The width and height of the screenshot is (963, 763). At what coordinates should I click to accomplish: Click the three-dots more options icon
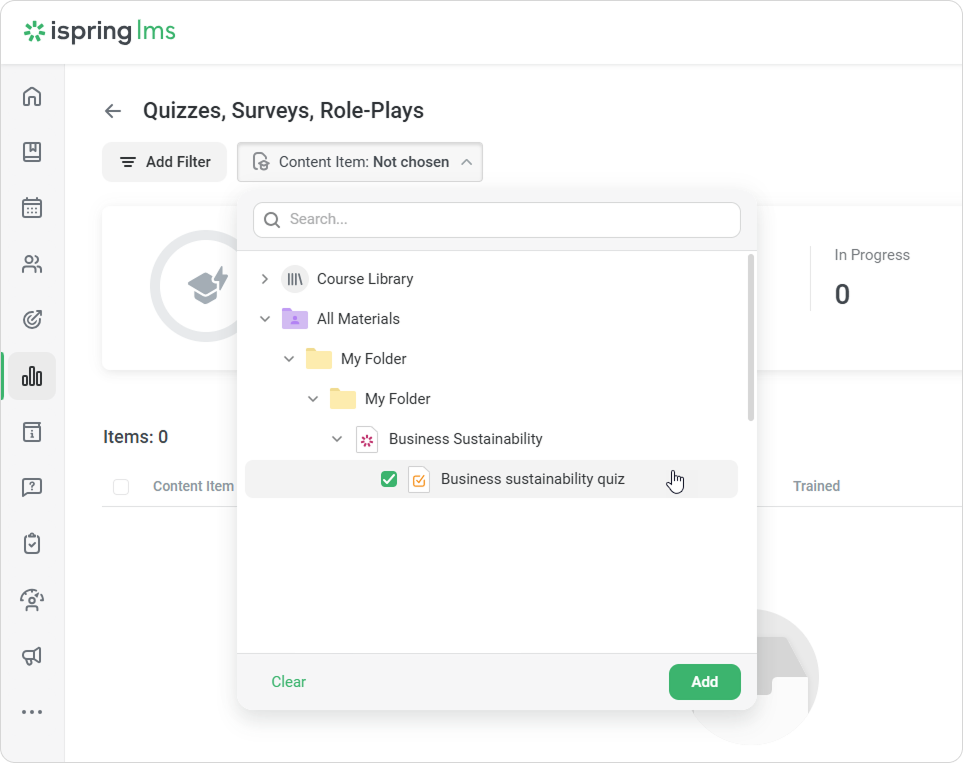32,712
